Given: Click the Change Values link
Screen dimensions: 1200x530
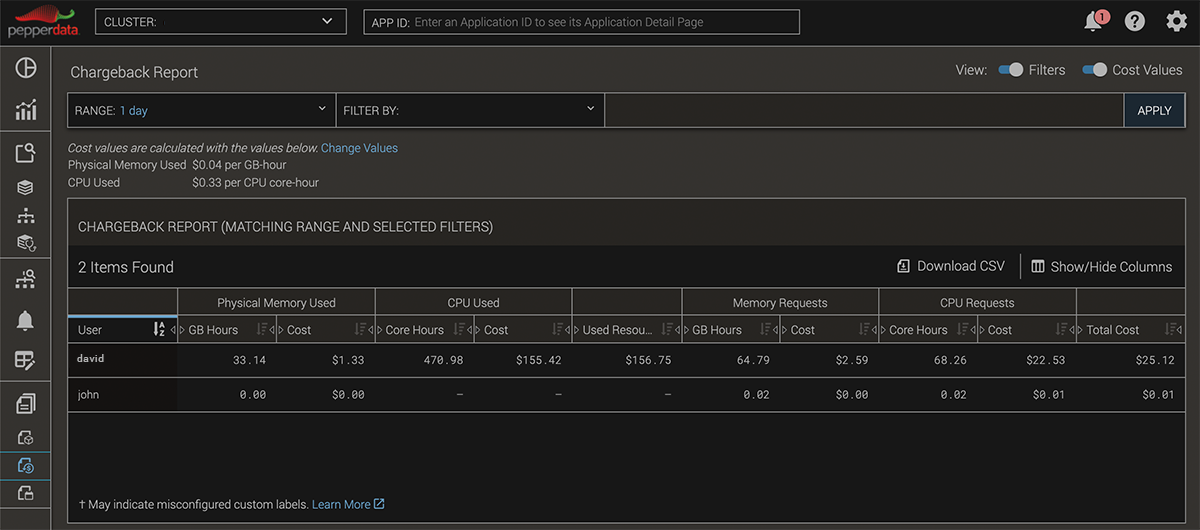Looking at the screenshot, I should point(359,148).
